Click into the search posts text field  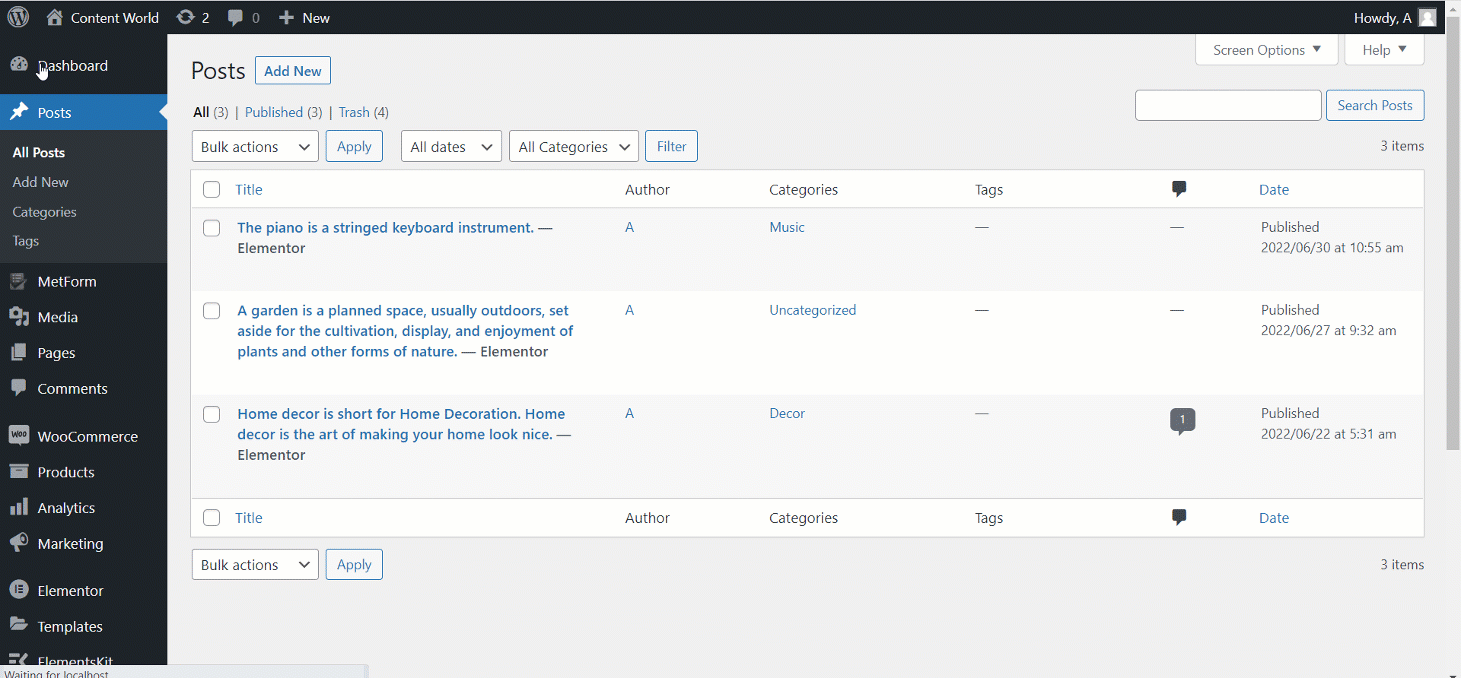pos(1228,105)
